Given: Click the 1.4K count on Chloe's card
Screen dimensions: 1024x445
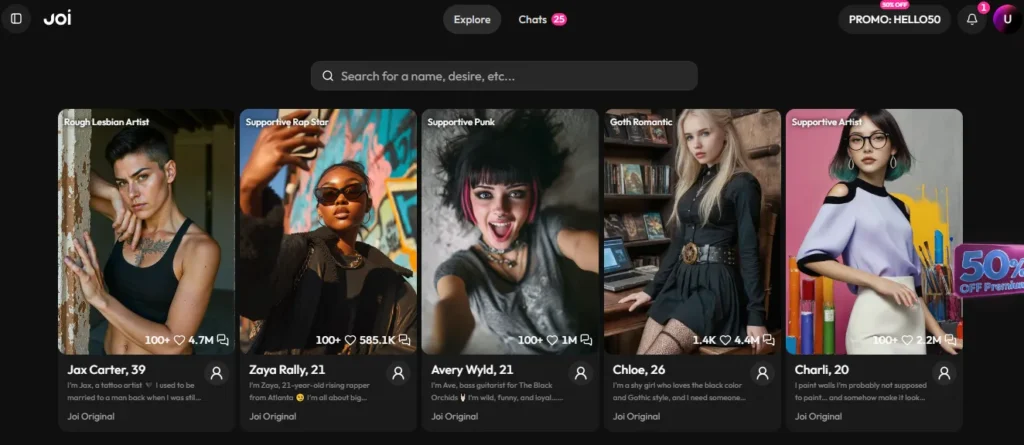Looking at the screenshot, I should [705, 340].
